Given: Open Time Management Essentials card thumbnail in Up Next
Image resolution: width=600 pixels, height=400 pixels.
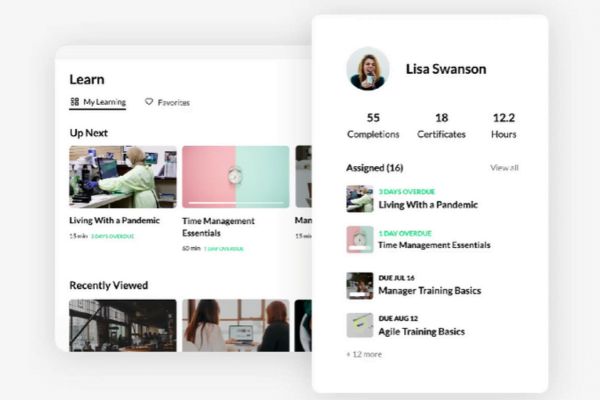Looking at the screenshot, I should click(x=236, y=177).
